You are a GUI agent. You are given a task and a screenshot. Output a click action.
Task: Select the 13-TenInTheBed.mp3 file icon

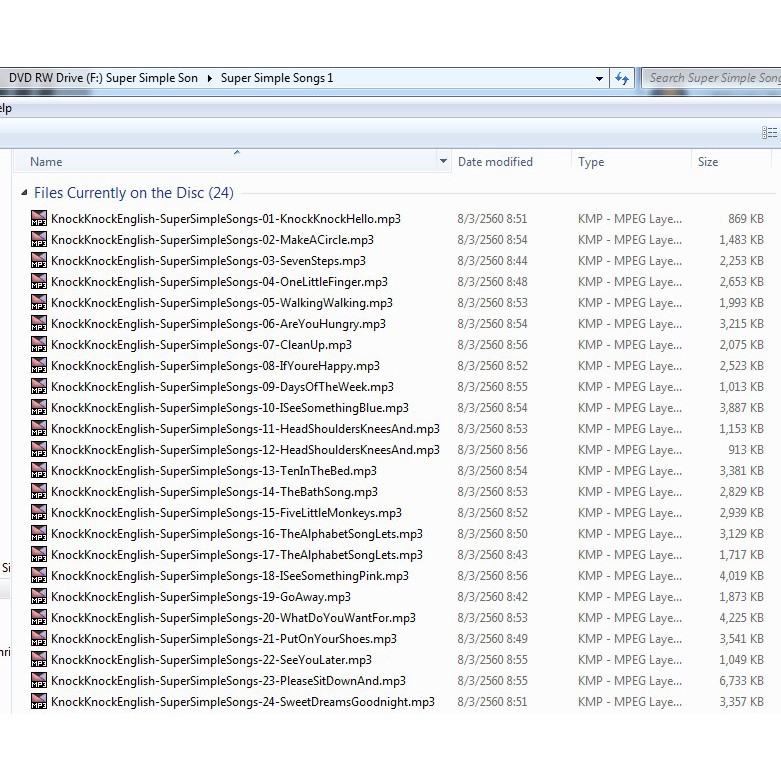click(39, 471)
